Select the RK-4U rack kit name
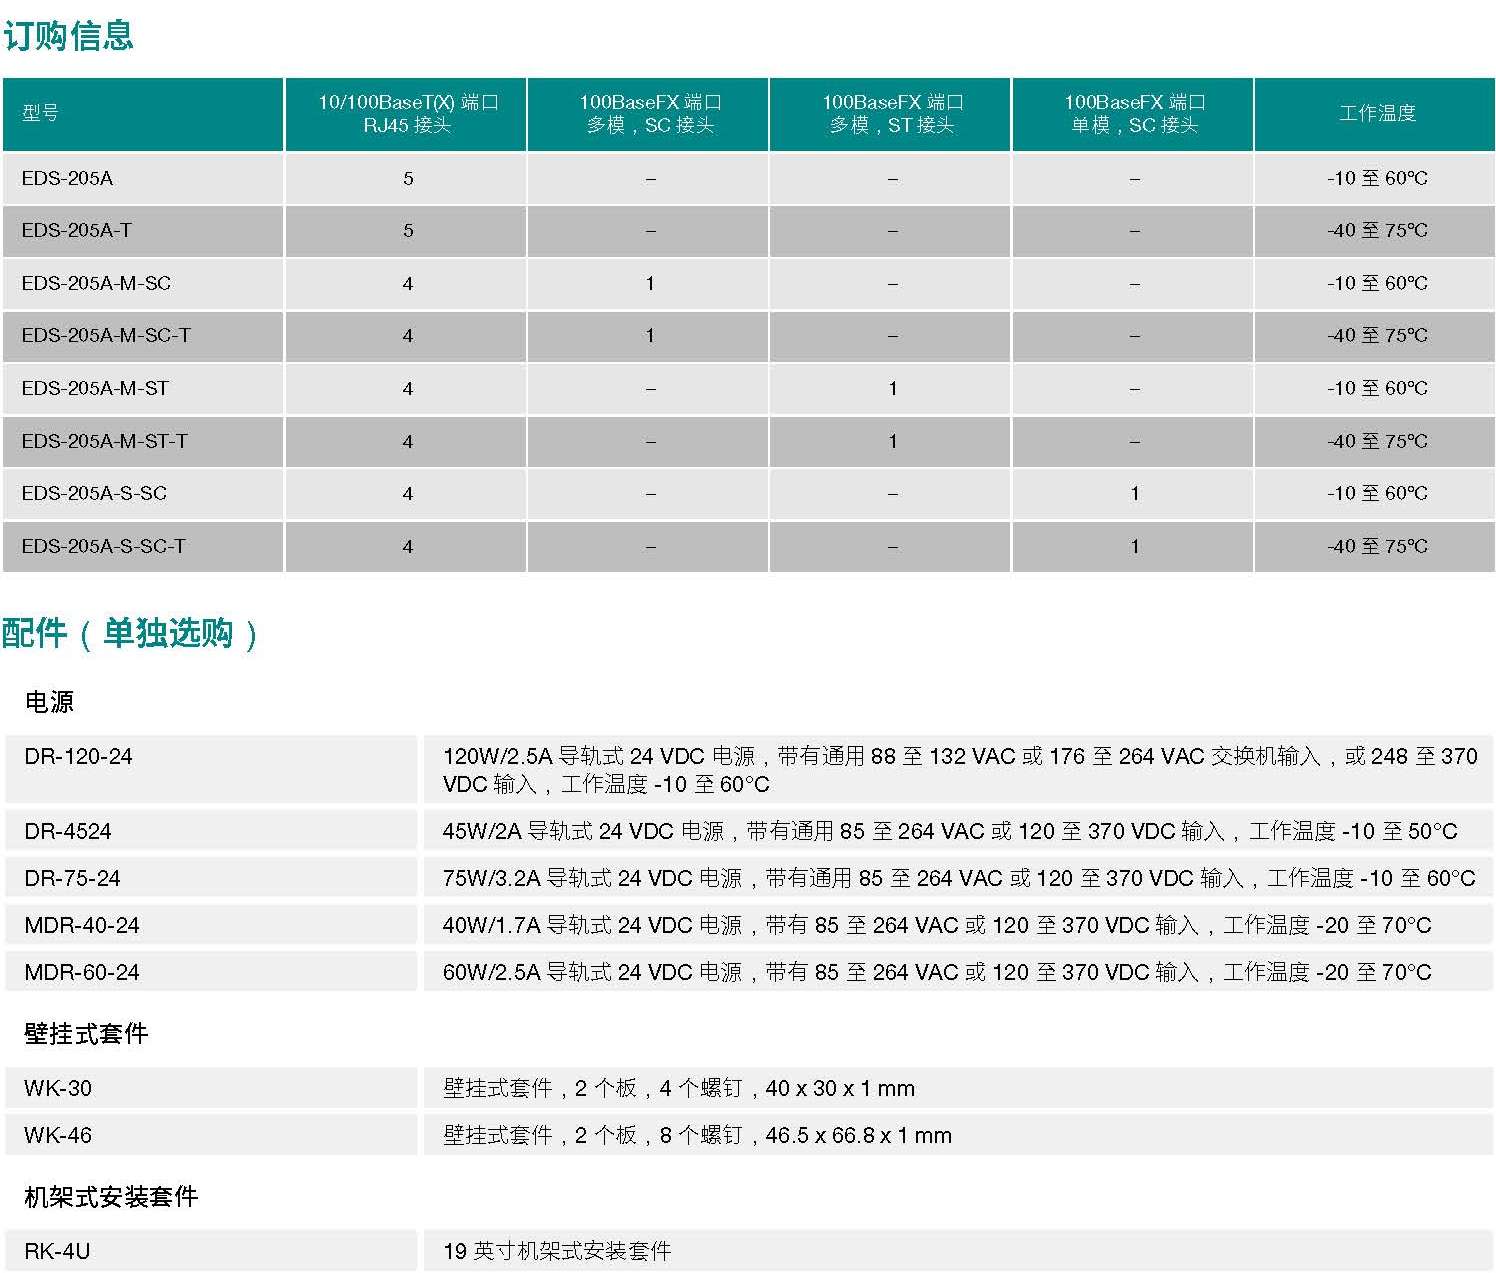This screenshot has height=1273, width=1496. tap(57, 1251)
